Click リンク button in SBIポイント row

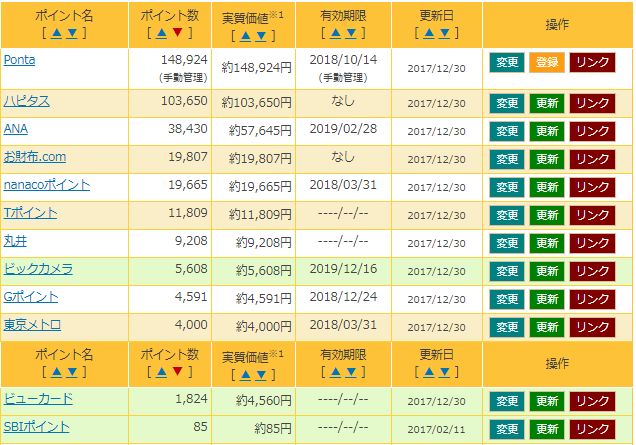(592, 430)
